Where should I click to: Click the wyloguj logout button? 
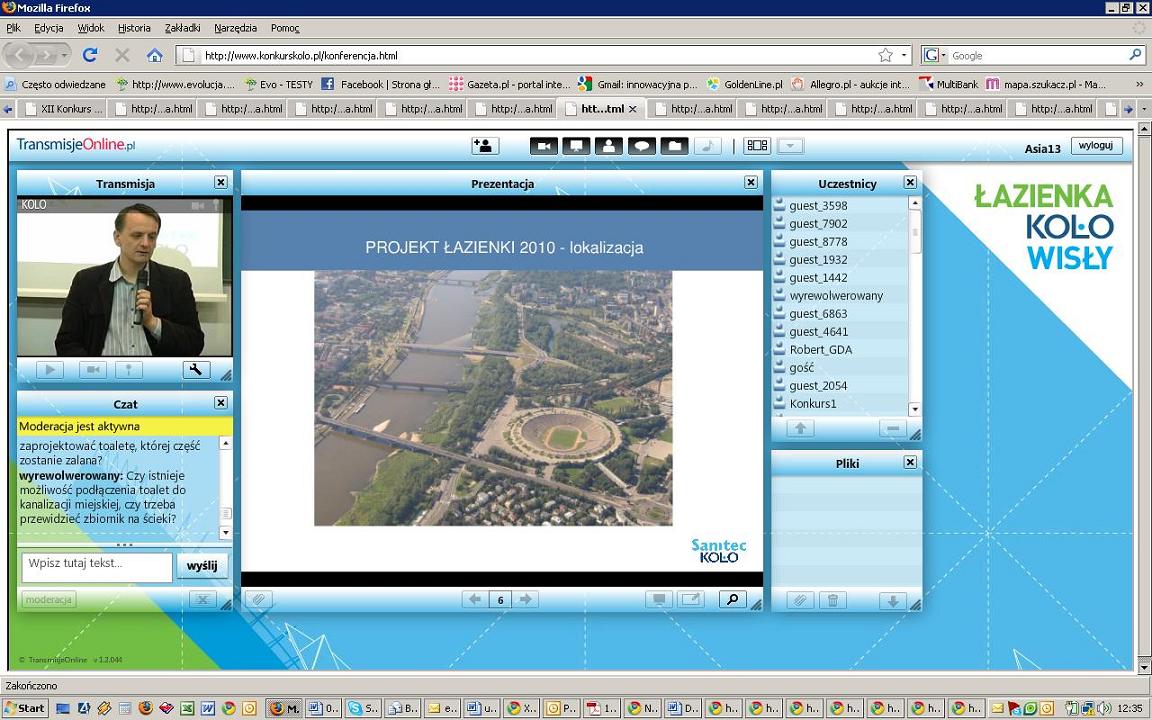tap(1096, 145)
